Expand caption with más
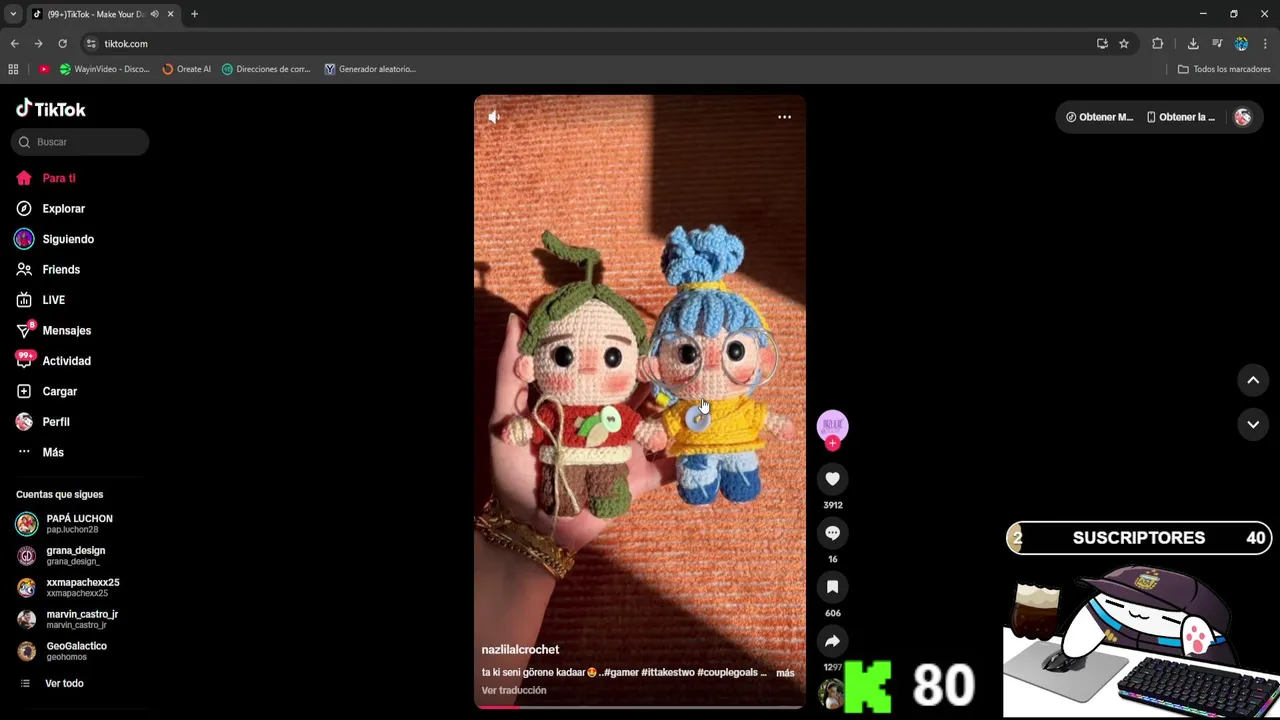 tap(785, 673)
